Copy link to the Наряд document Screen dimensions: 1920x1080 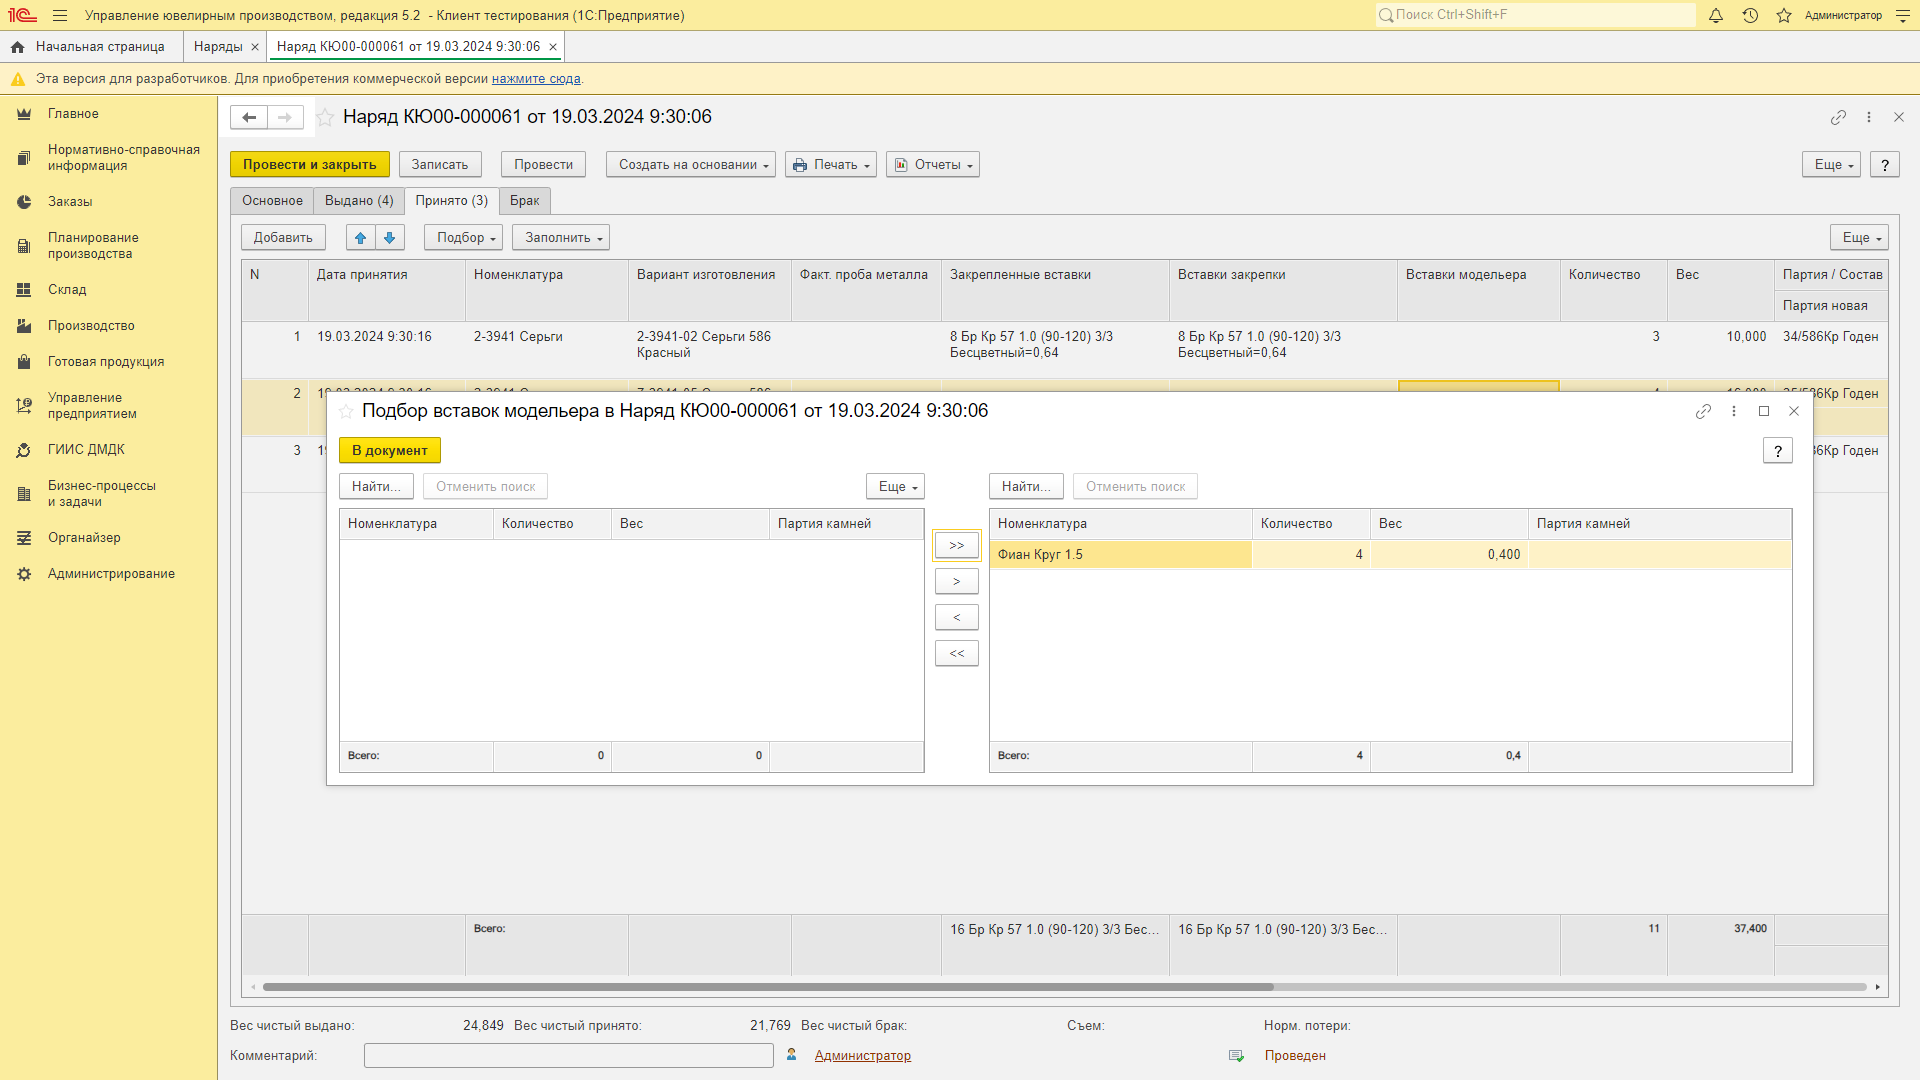click(x=1838, y=118)
